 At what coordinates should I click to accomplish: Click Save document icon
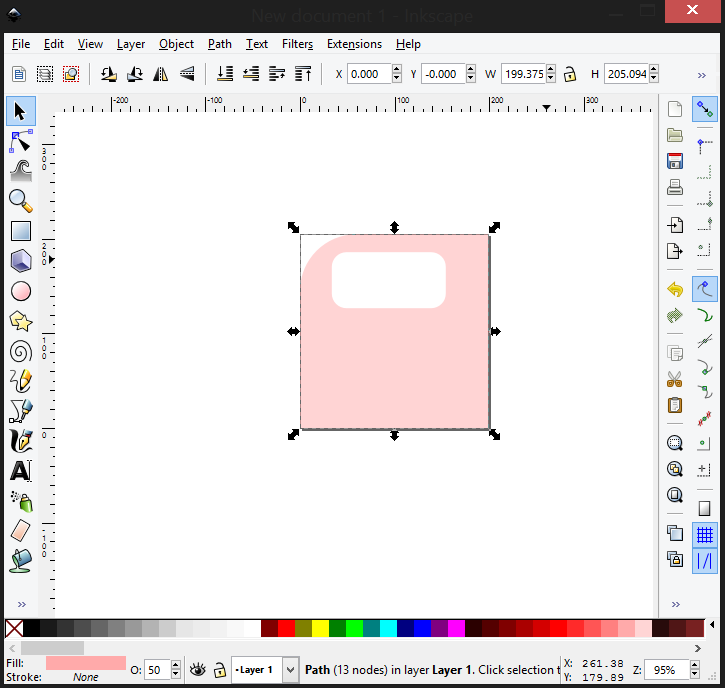click(675, 161)
